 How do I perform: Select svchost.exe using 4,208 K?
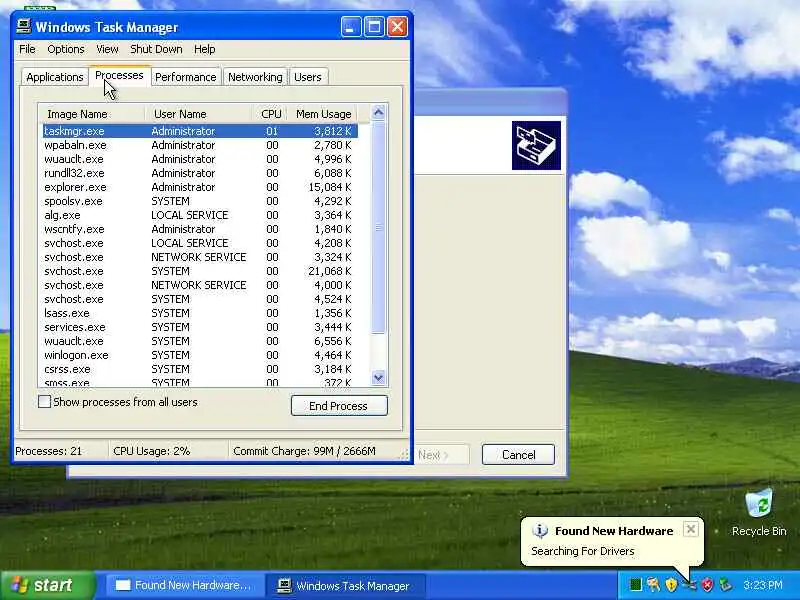[x=200, y=243]
